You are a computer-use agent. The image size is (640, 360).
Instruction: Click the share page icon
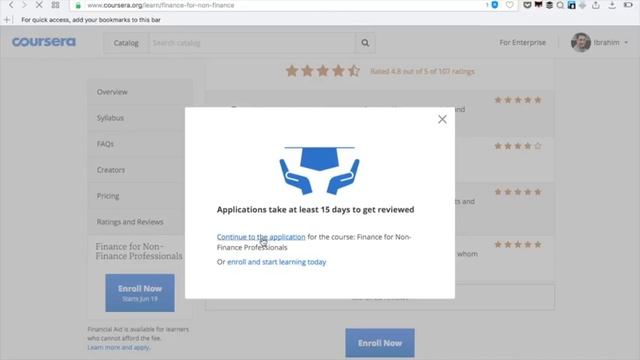(x=596, y=5)
